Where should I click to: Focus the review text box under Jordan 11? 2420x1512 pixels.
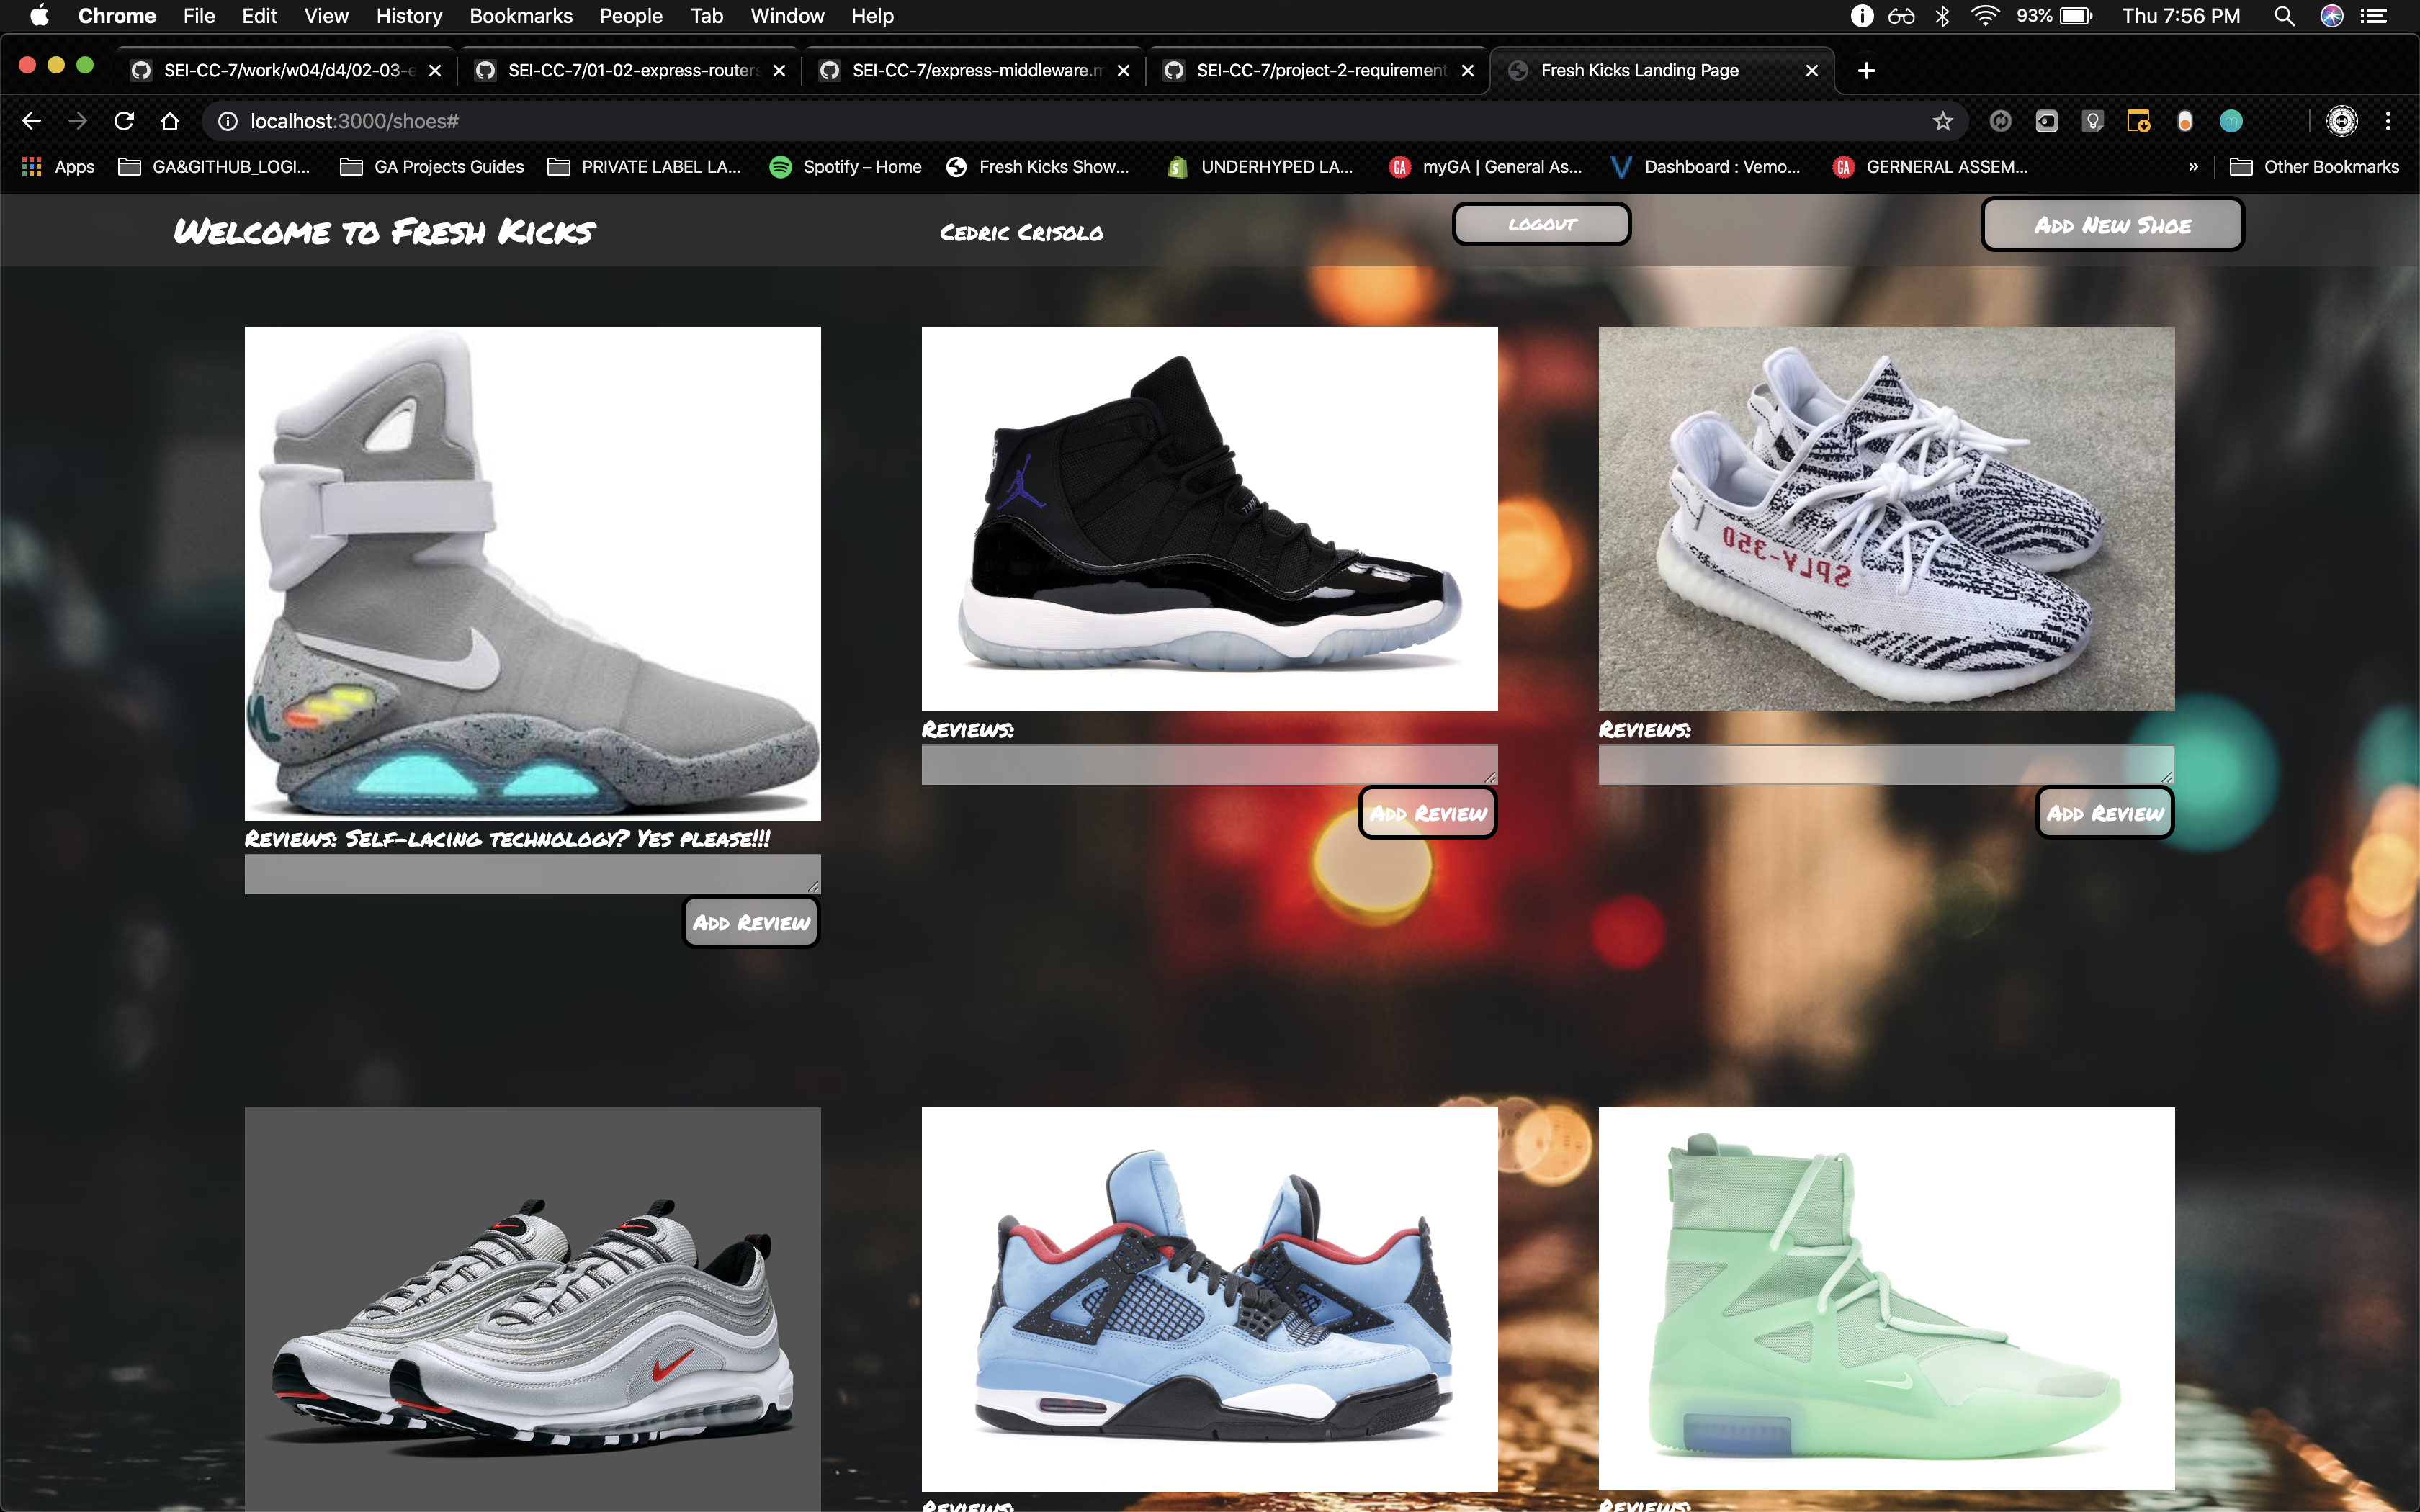tap(1208, 765)
